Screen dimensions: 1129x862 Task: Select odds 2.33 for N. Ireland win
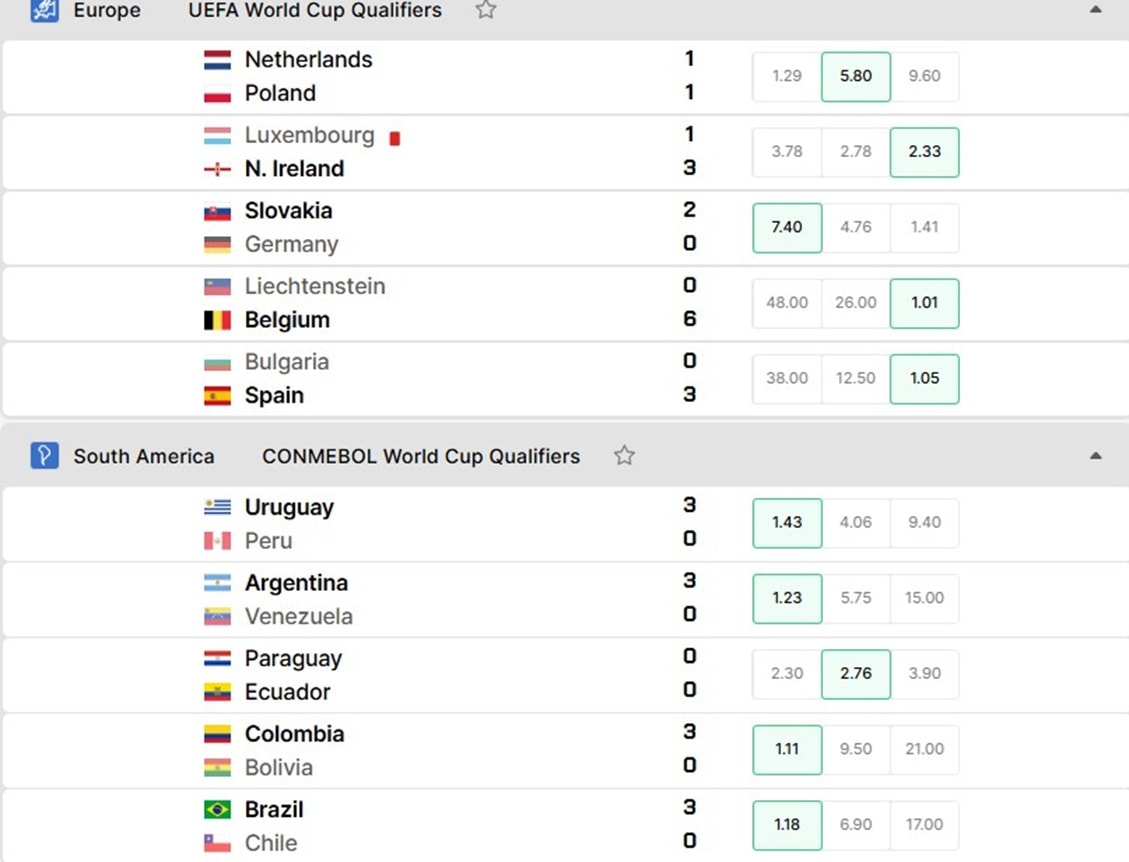[925, 152]
